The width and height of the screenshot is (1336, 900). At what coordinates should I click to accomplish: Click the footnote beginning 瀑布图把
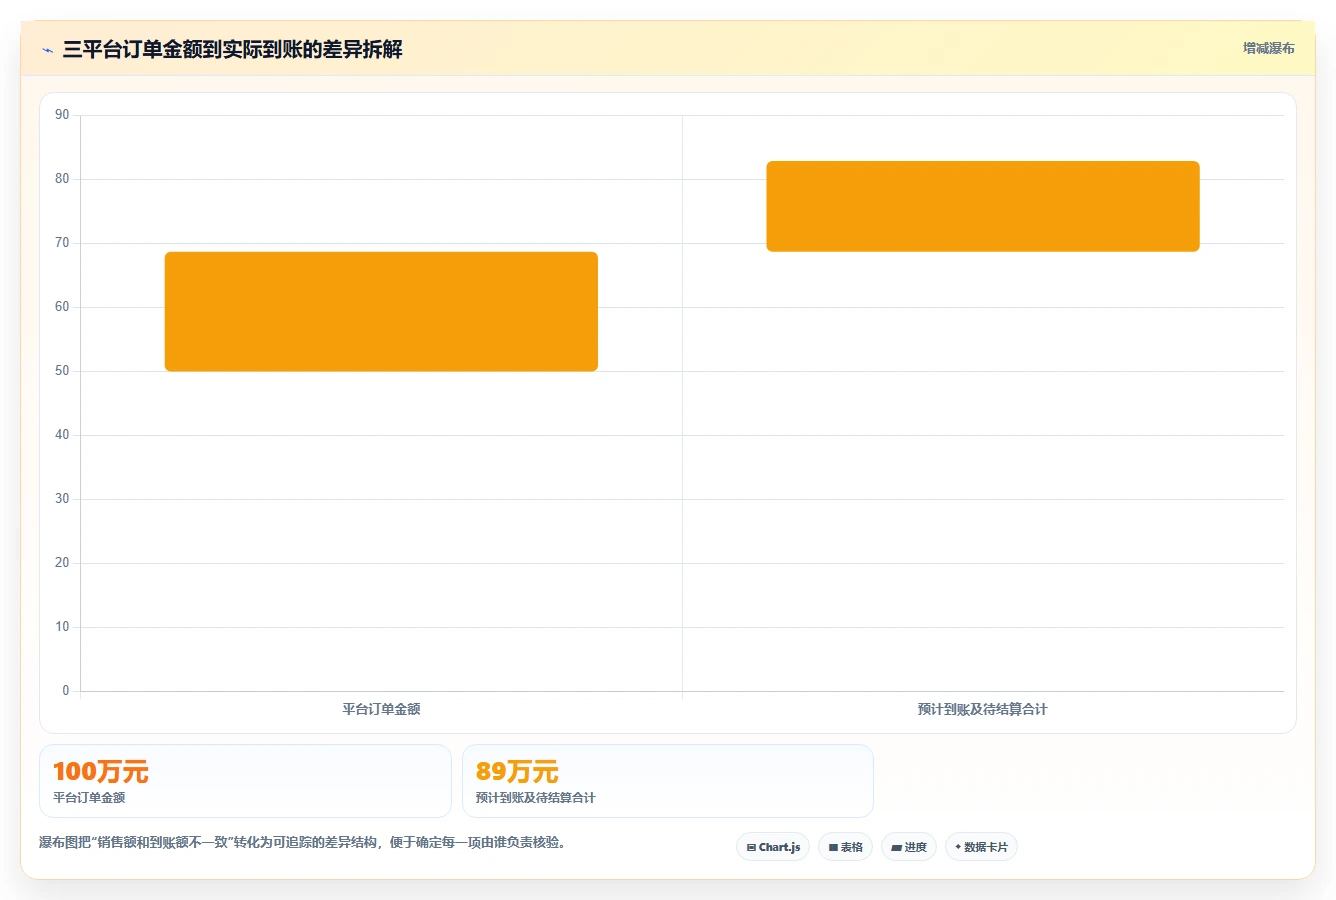tap(305, 843)
